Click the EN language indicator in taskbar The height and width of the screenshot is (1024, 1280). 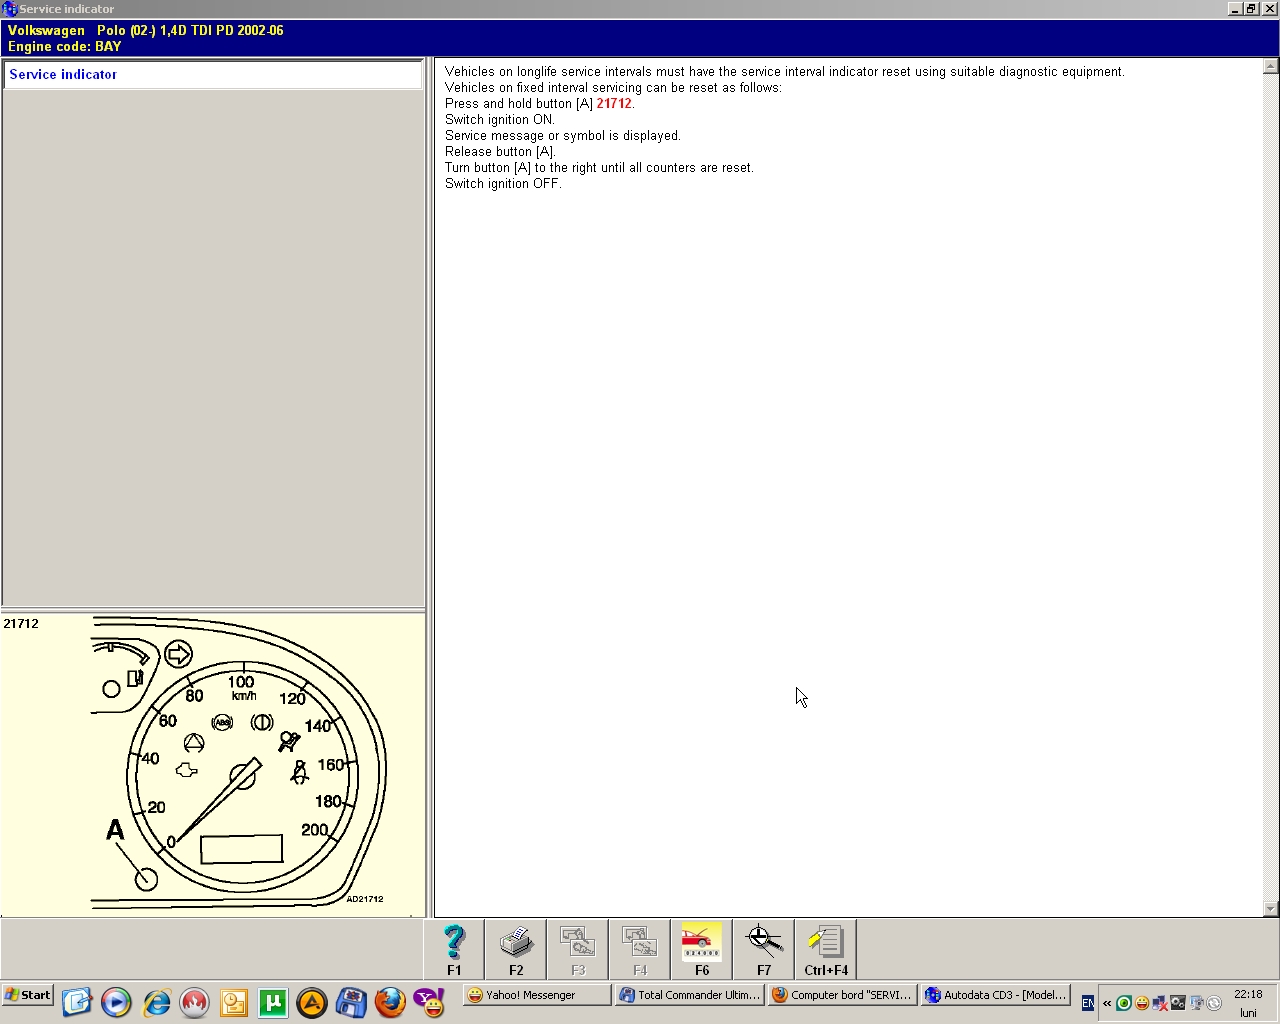click(x=1088, y=1003)
